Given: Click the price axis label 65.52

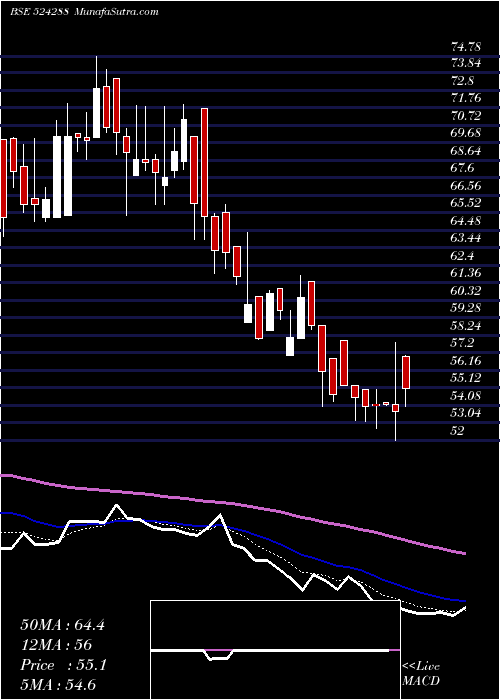Looking at the screenshot, I should pos(467,203).
